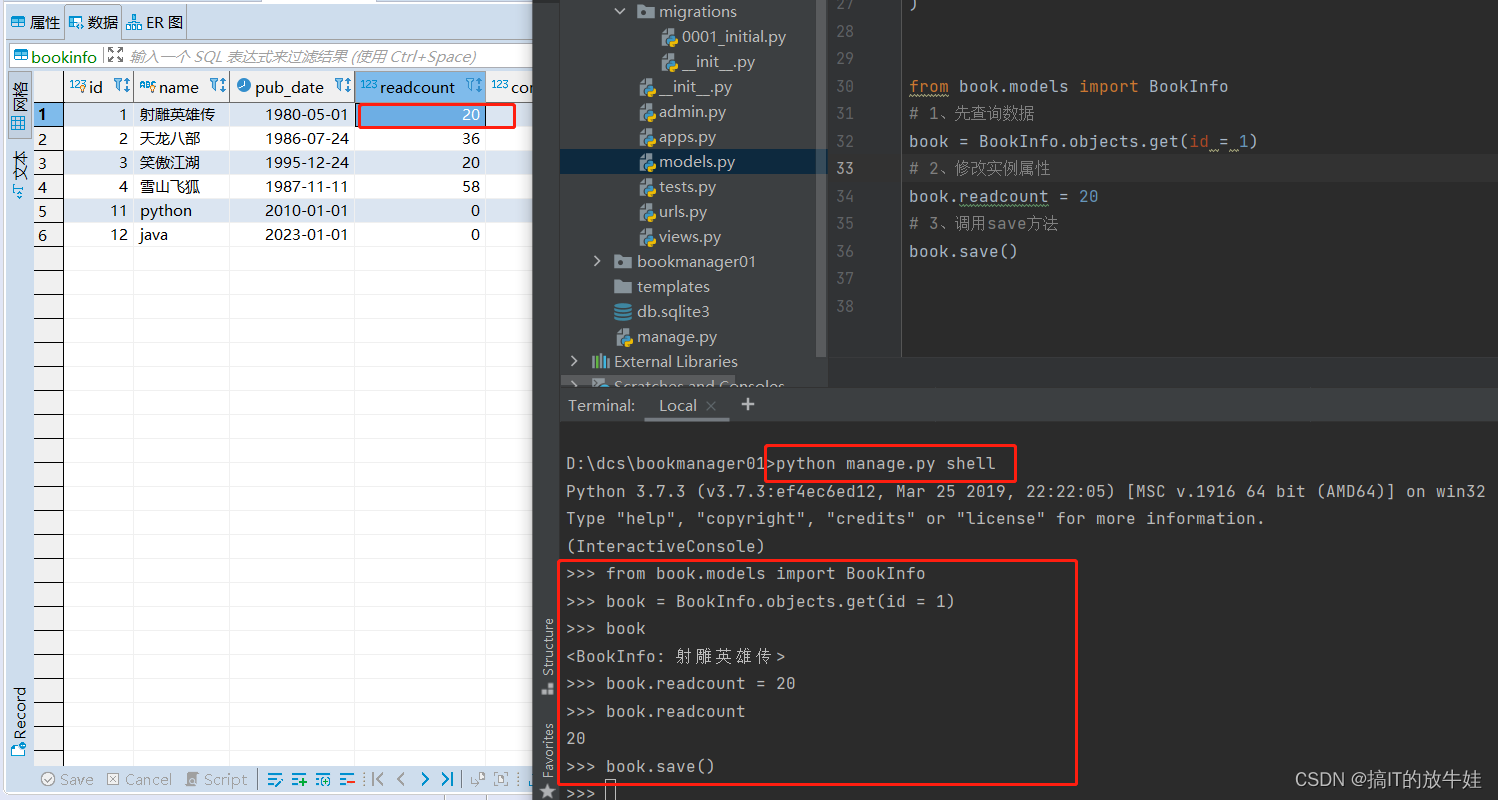
Task: Select row number 4 header
Action: [x=49, y=187]
